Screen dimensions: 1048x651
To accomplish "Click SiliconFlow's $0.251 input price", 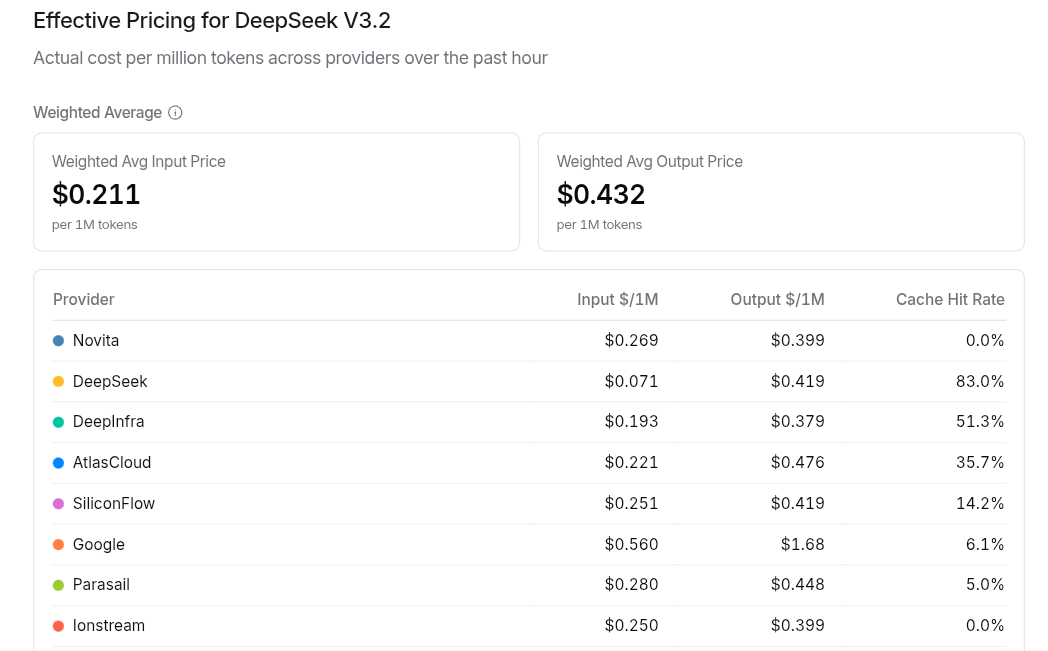I will pyautogui.click(x=632, y=504).
